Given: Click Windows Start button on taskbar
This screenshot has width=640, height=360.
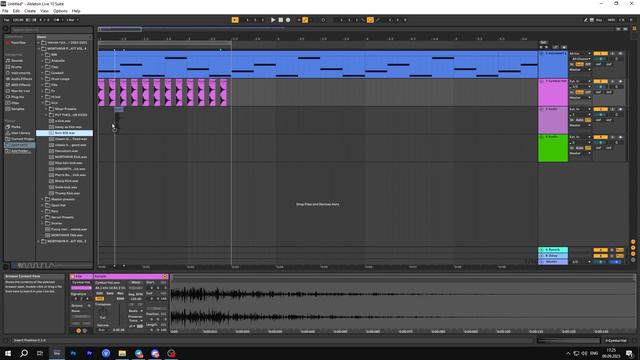Looking at the screenshot, I should click(x=8, y=353).
